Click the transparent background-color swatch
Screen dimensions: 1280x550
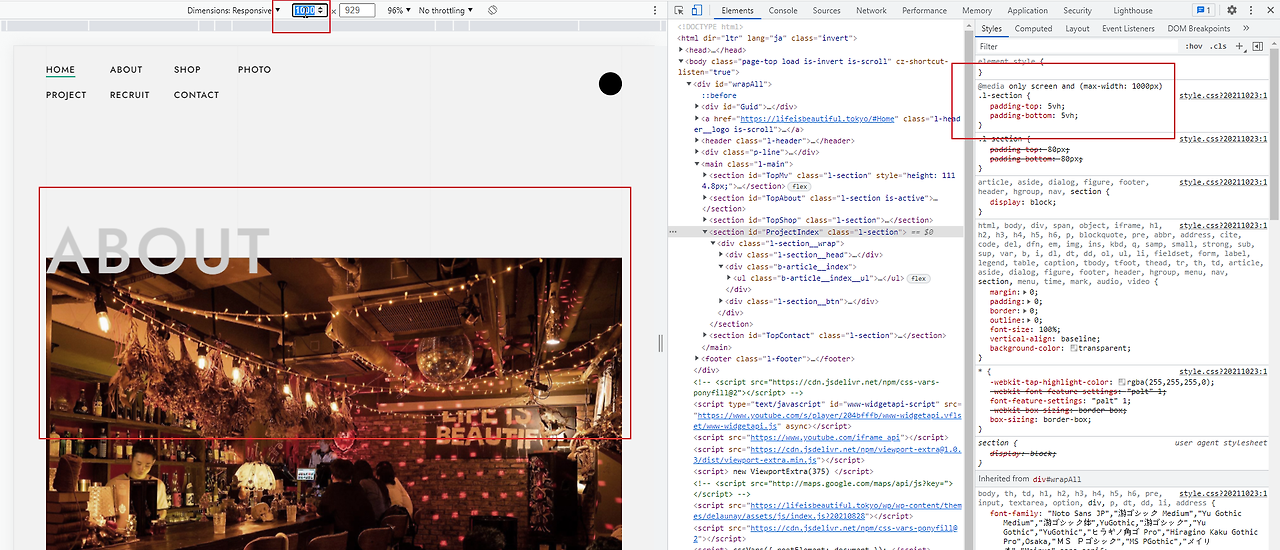1073,348
